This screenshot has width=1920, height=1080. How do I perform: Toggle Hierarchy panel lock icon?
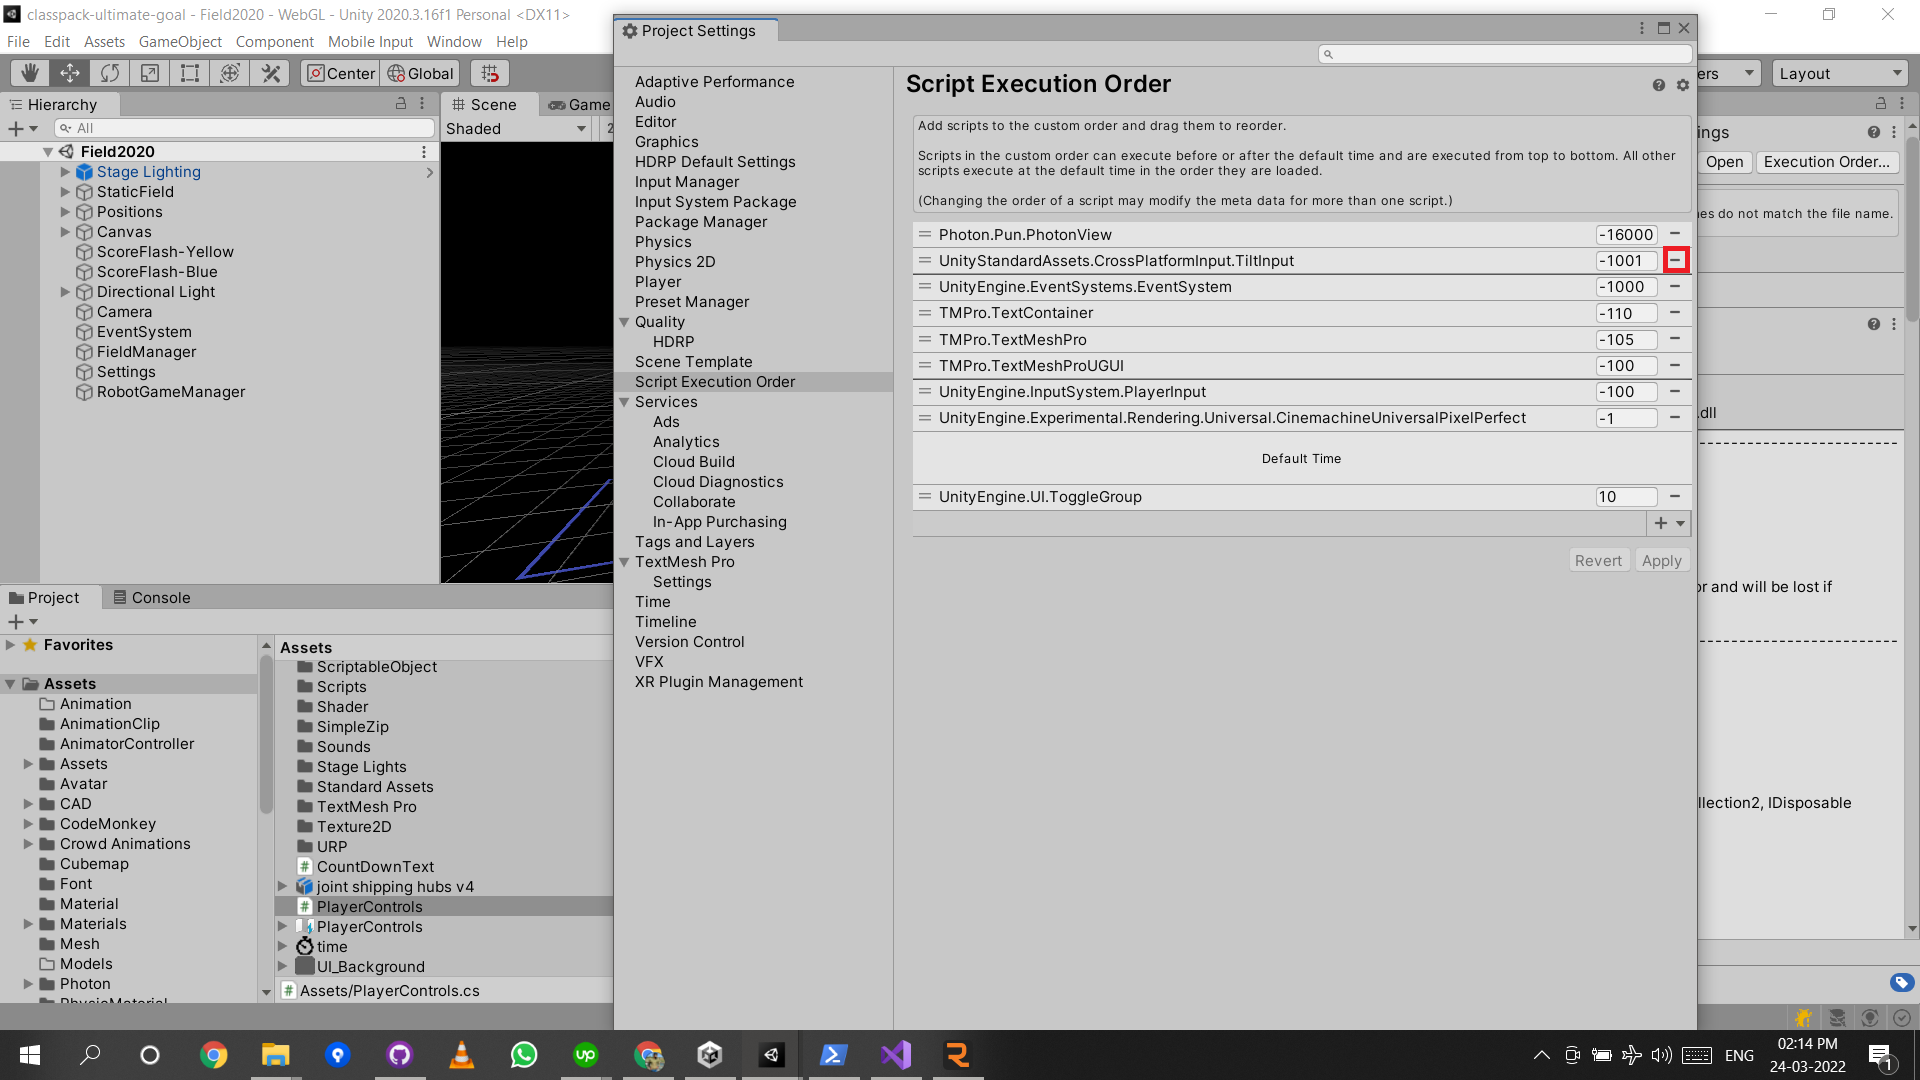pyautogui.click(x=401, y=104)
